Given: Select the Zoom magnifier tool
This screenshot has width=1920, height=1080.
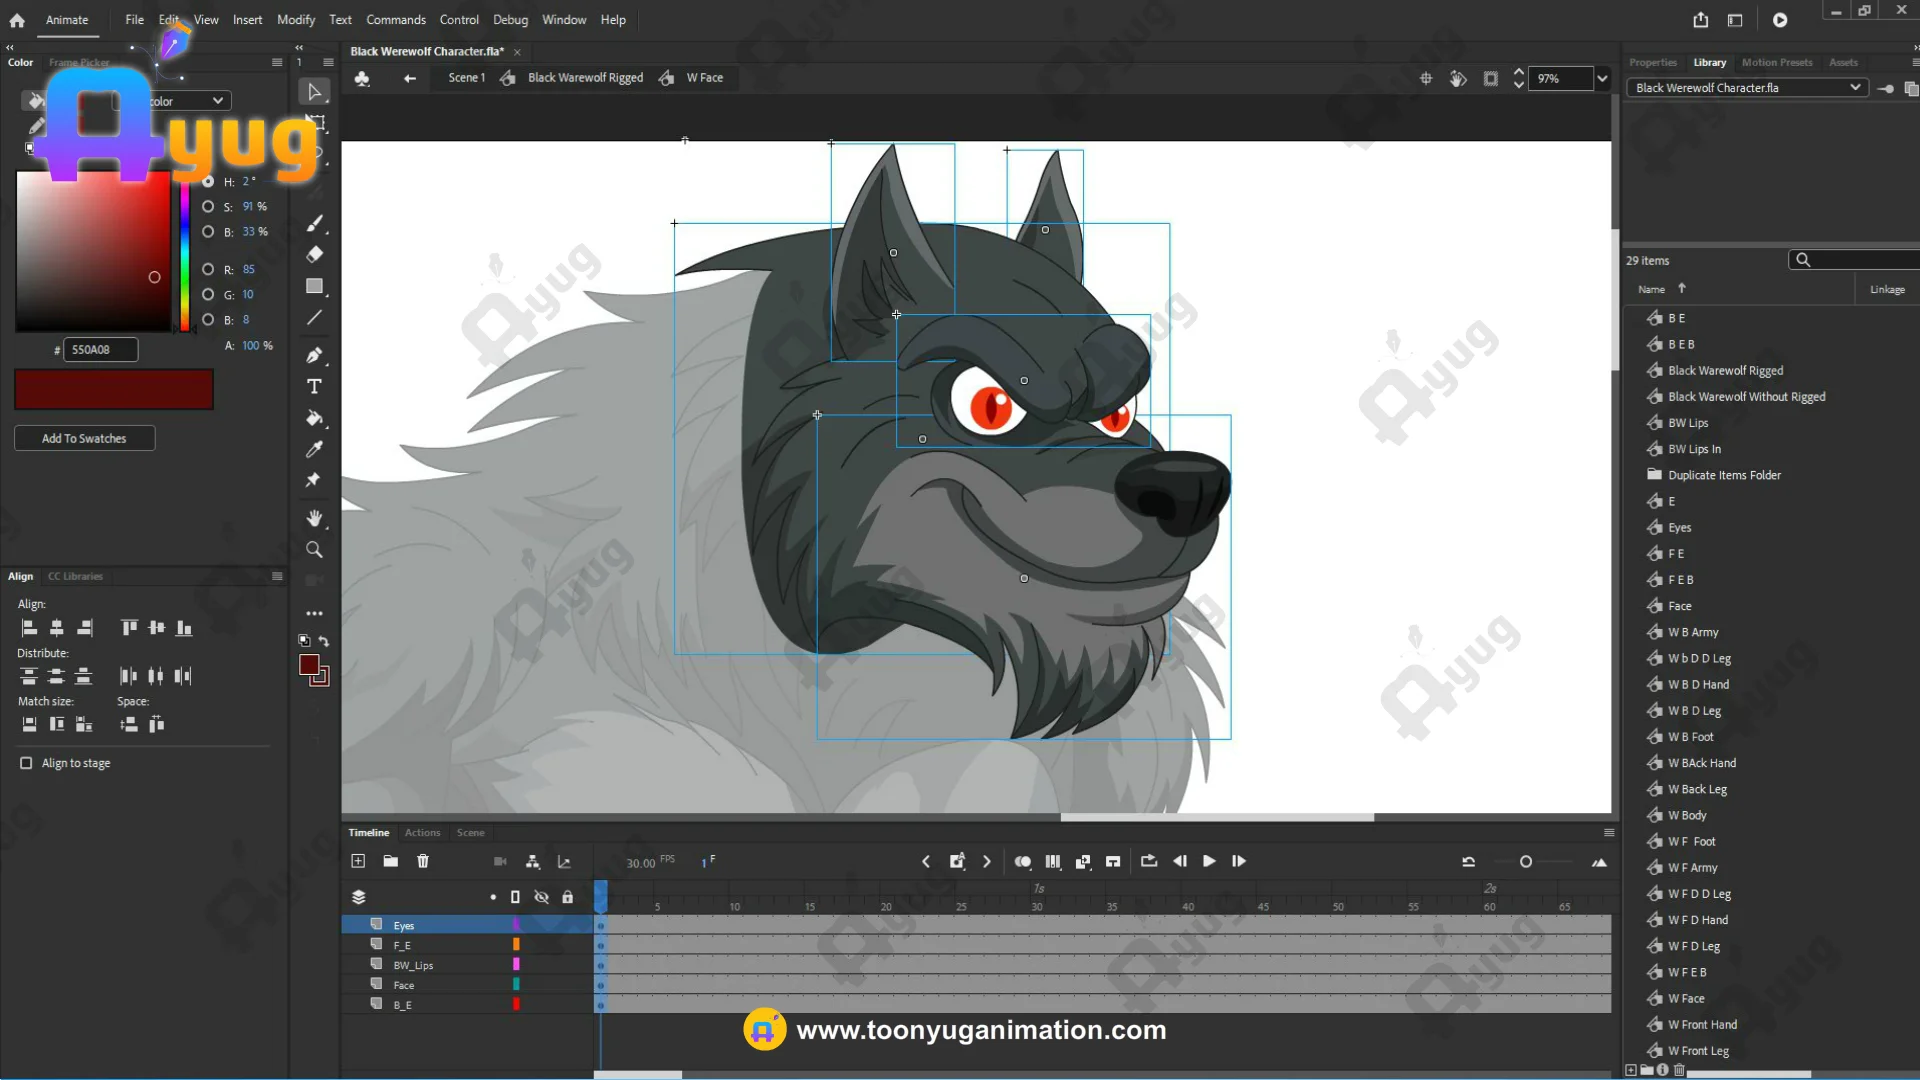Looking at the screenshot, I should pyautogui.click(x=314, y=550).
